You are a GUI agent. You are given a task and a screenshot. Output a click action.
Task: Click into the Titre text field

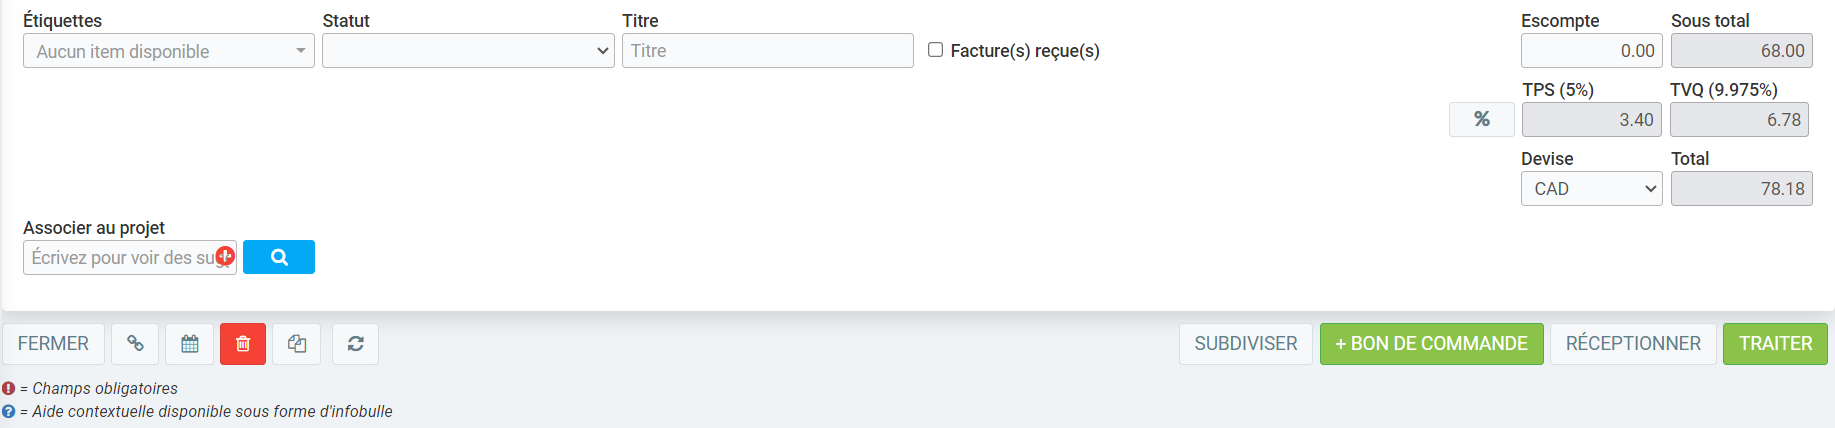(767, 51)
